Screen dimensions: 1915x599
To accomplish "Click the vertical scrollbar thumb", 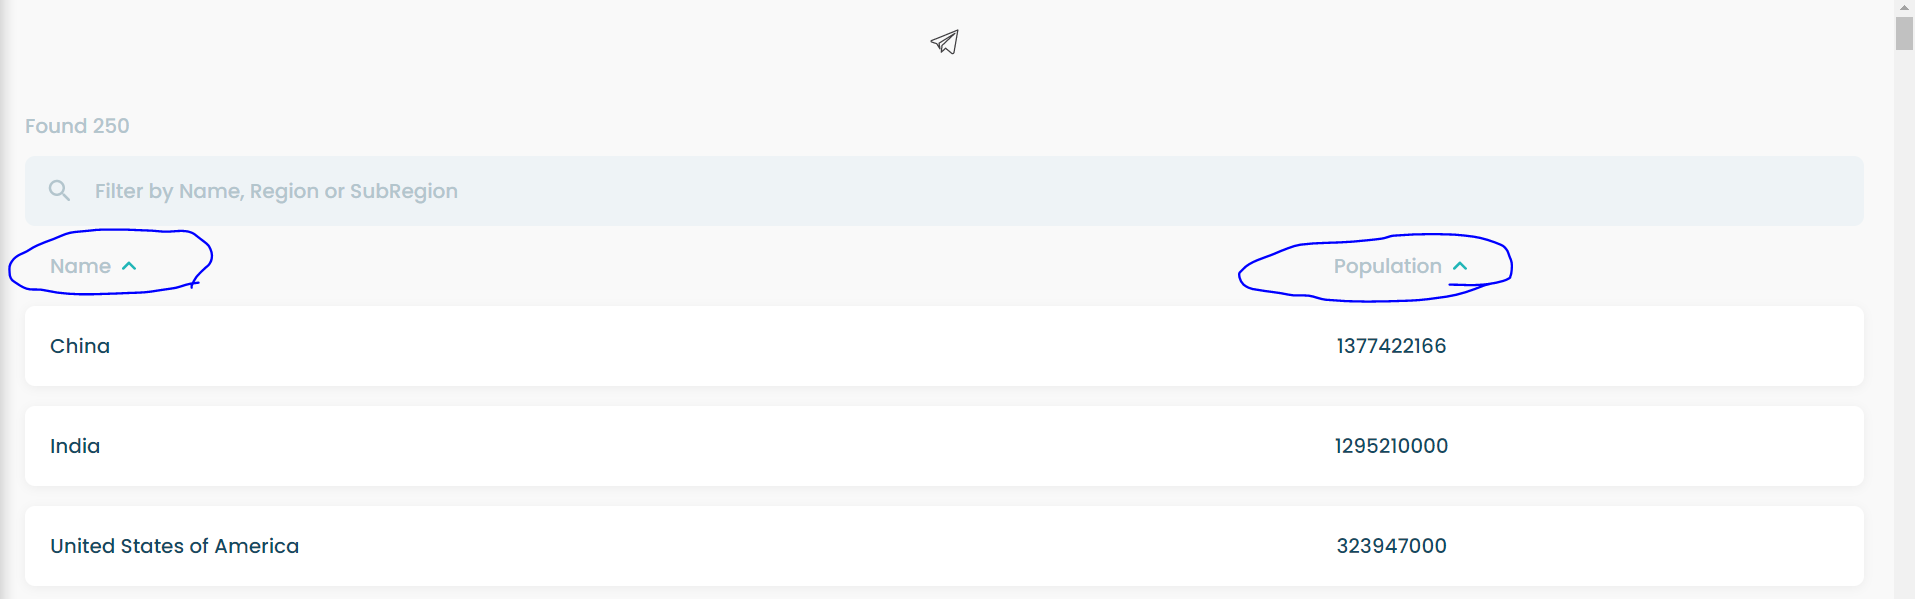I will click(1904, 33).
